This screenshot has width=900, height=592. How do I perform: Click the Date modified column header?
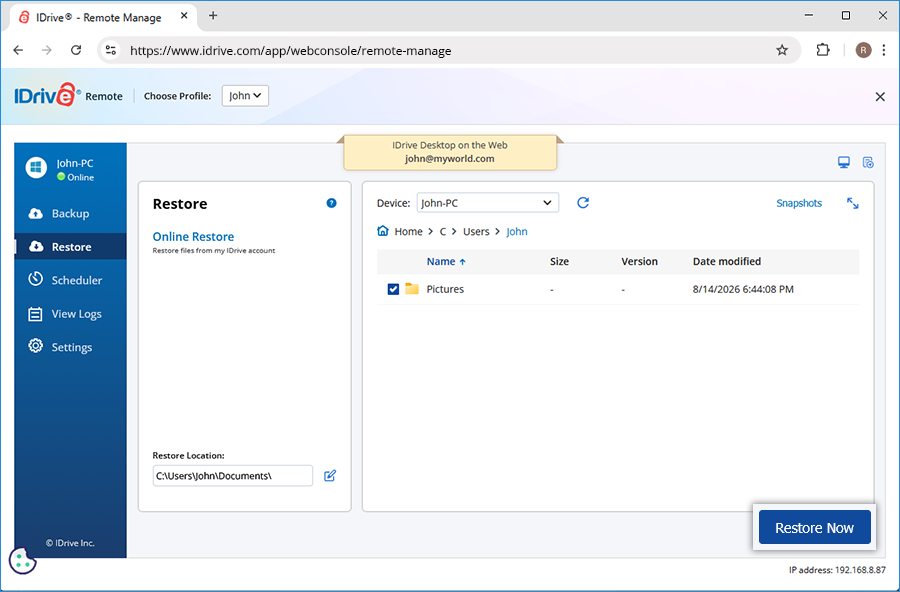point(727,261)
